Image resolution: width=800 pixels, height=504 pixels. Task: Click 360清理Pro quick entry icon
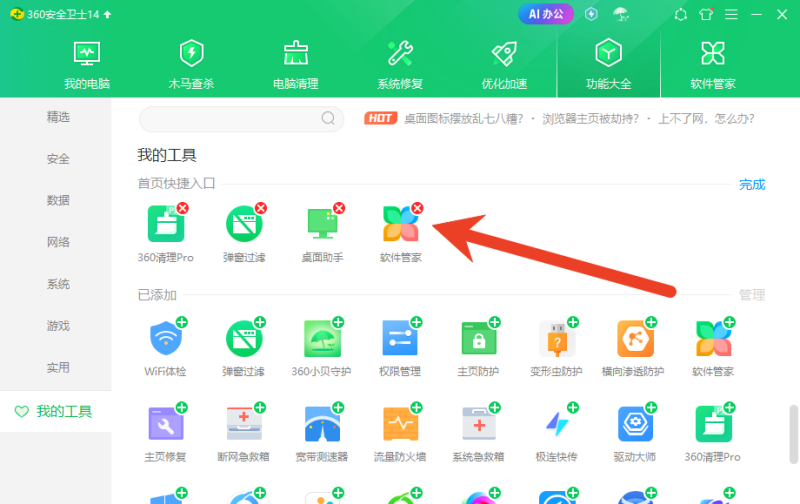click(166, 224)
